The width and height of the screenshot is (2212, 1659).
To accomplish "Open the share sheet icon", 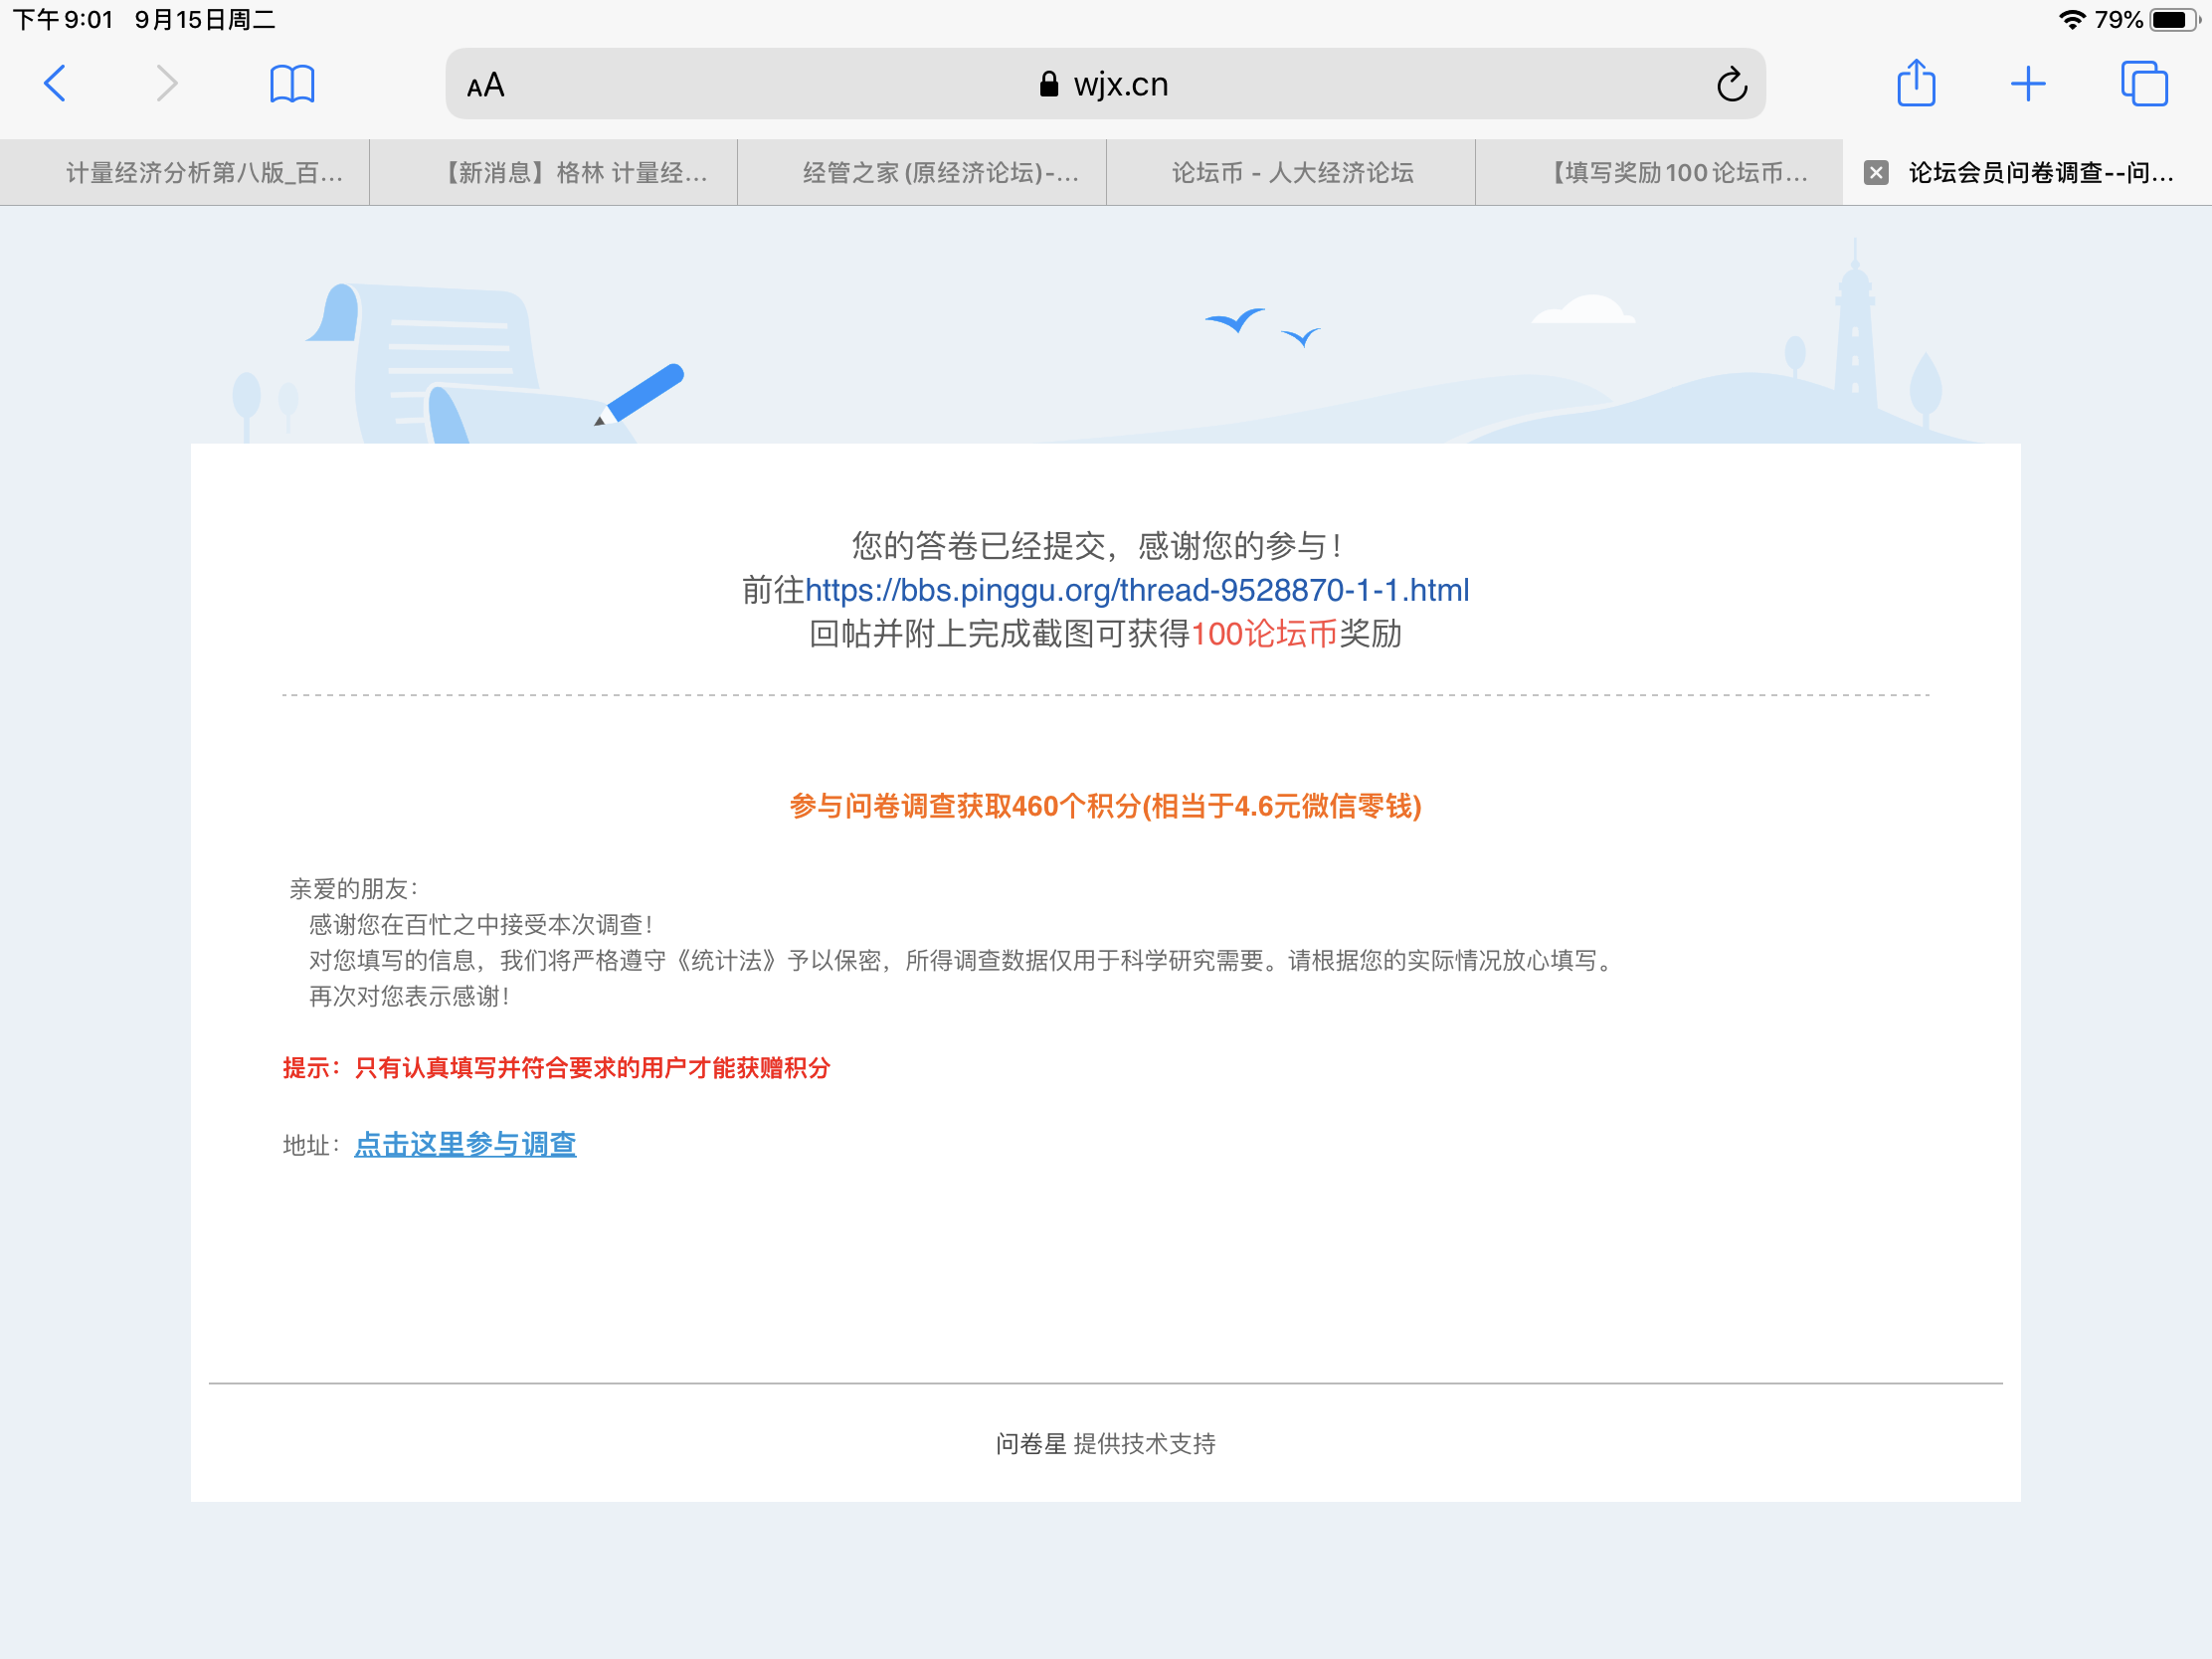I will (1916, 84).
